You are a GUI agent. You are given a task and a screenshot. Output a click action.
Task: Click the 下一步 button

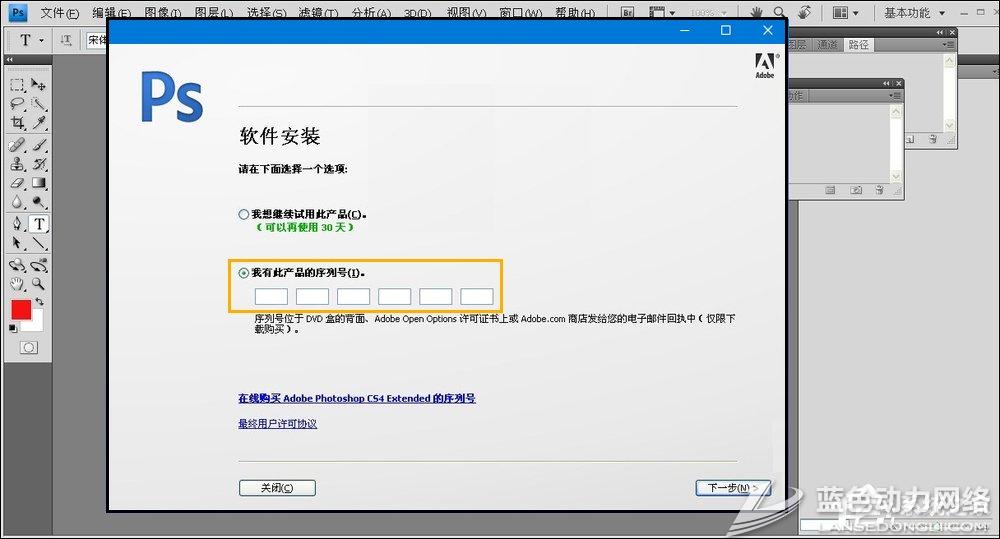click(x=732, y=488)
